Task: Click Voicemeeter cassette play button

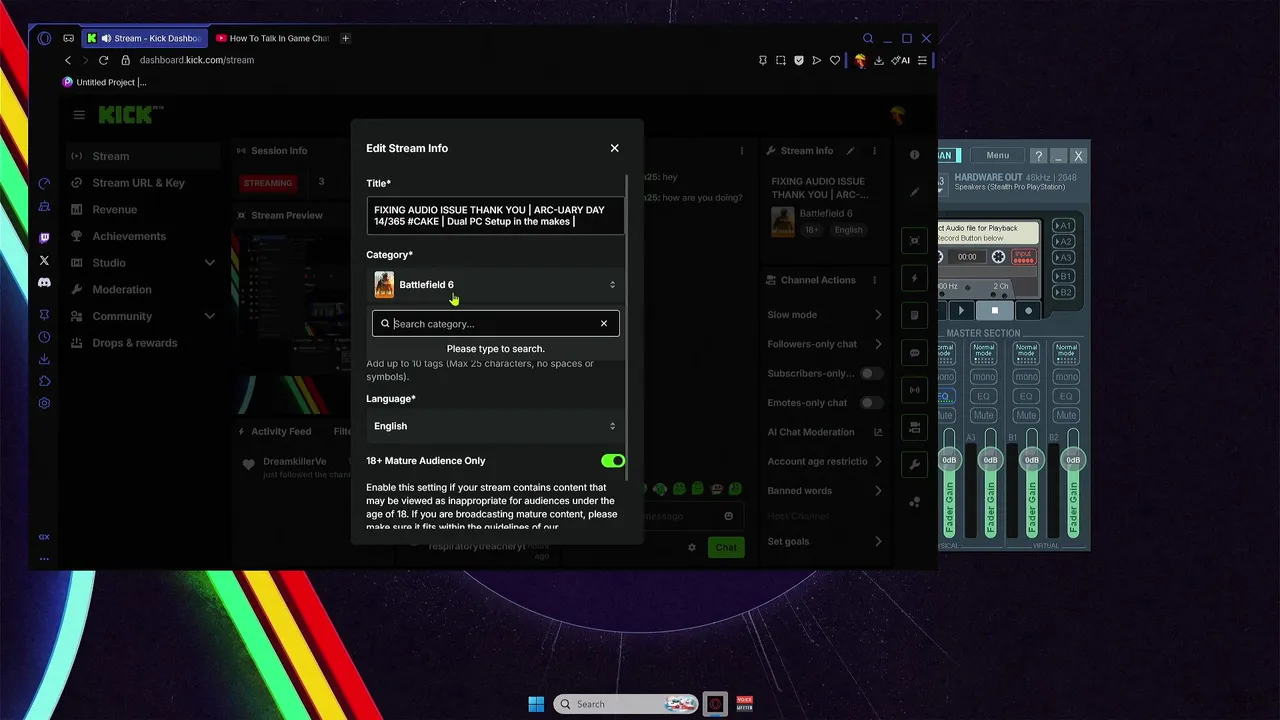Action: point(962,311)
